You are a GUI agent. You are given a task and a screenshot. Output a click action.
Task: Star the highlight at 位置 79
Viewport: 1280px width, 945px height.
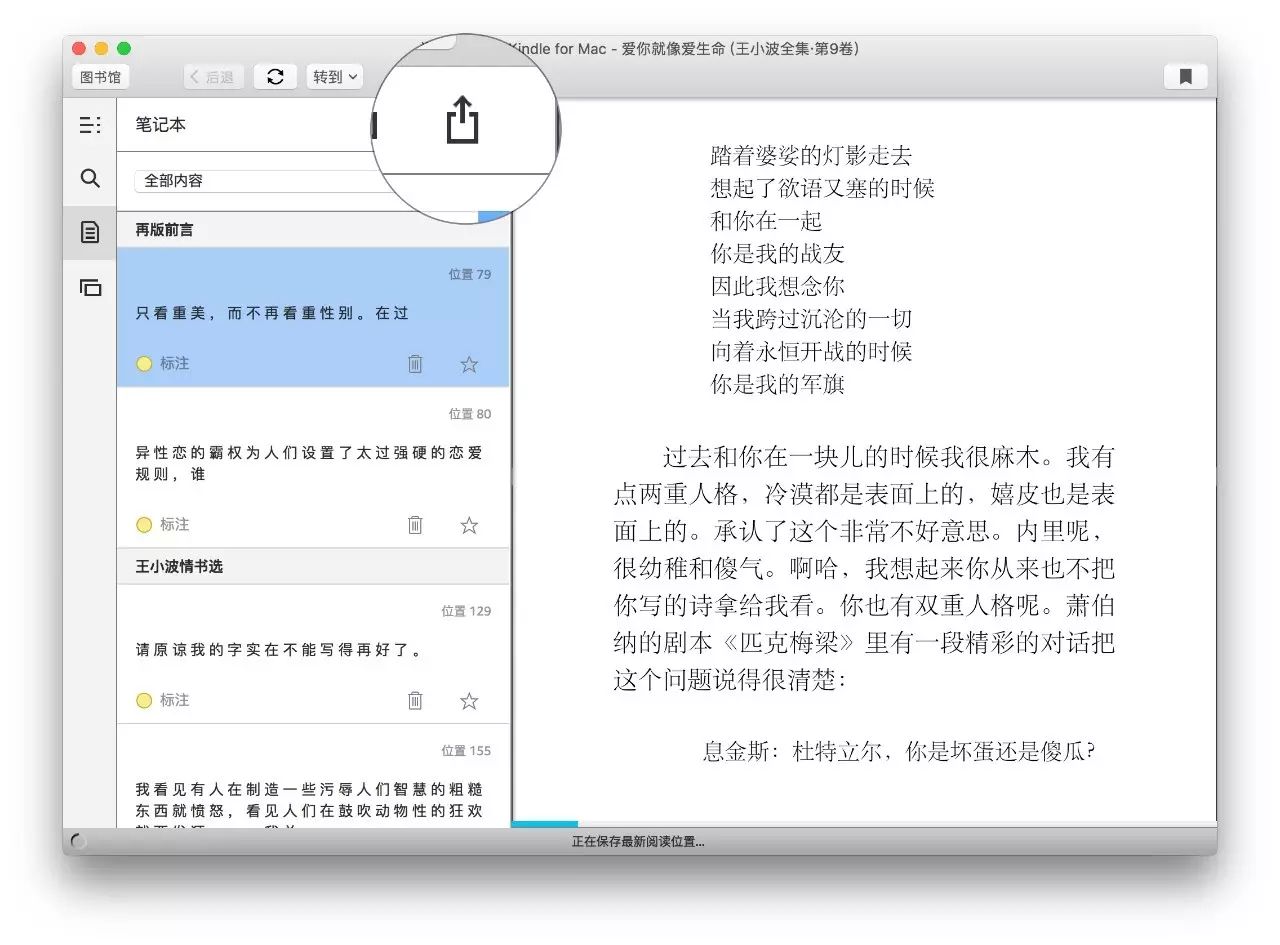point(469,364)
